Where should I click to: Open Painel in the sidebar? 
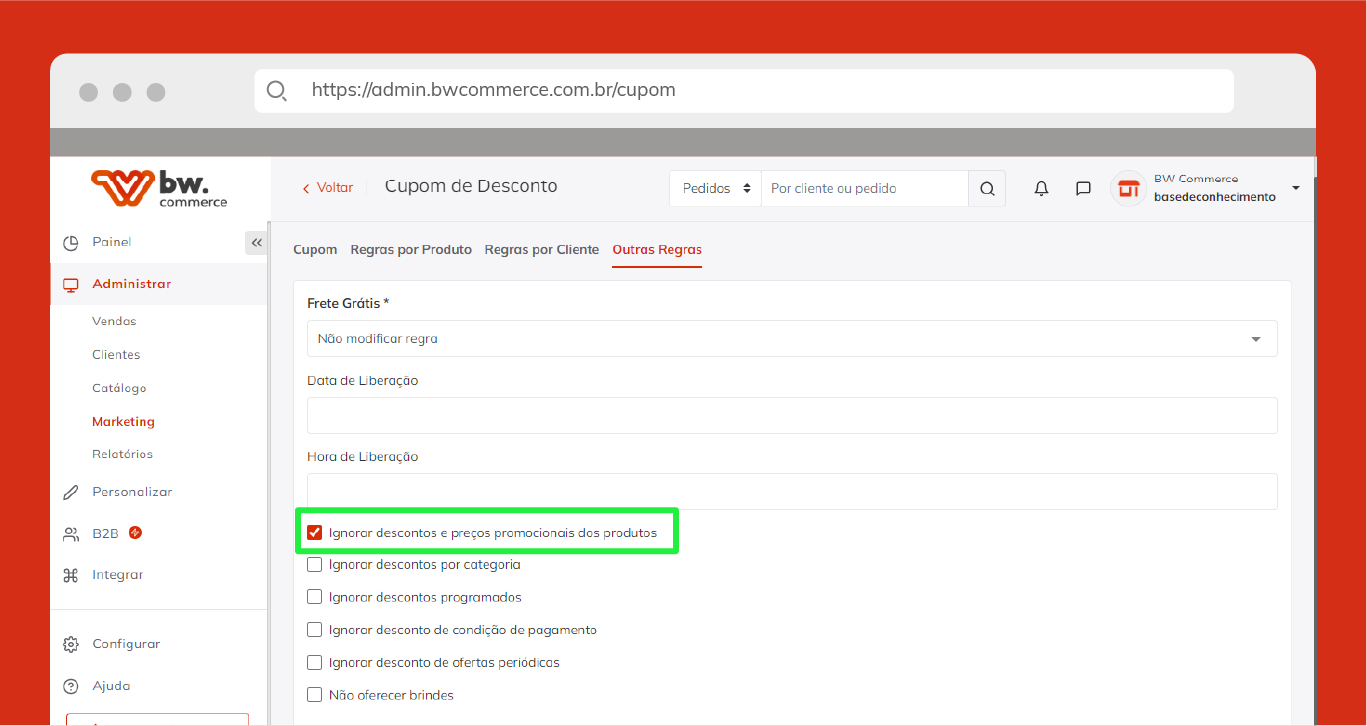pyautogui.click(x=112, y=242)
